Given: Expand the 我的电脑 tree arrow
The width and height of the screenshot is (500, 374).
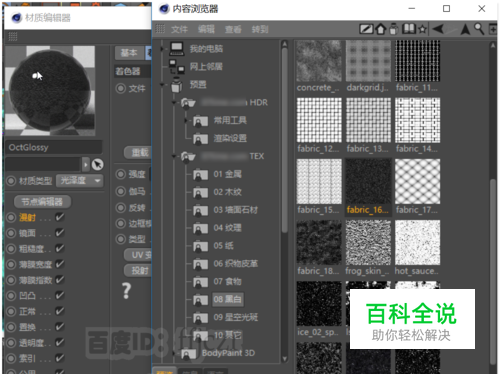Looking at the screenshot, I should tap(162, 49).
